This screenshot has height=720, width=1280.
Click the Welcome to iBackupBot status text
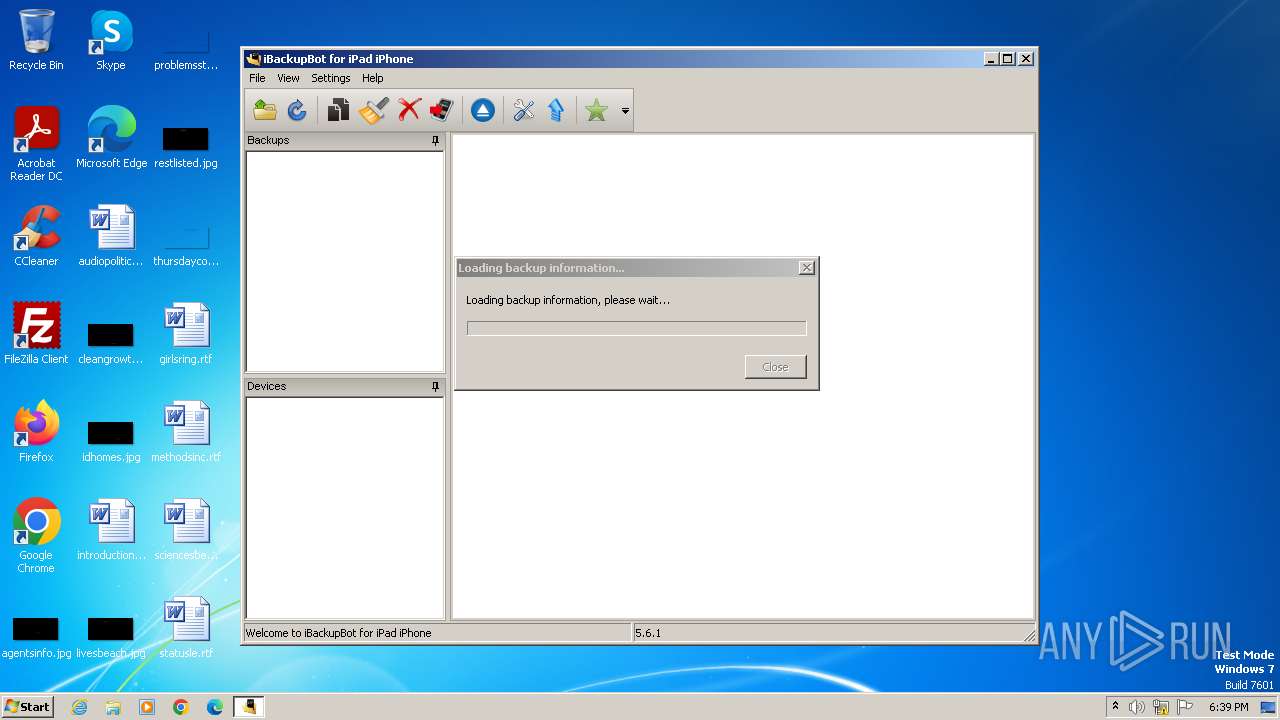(x=339, y=633)
